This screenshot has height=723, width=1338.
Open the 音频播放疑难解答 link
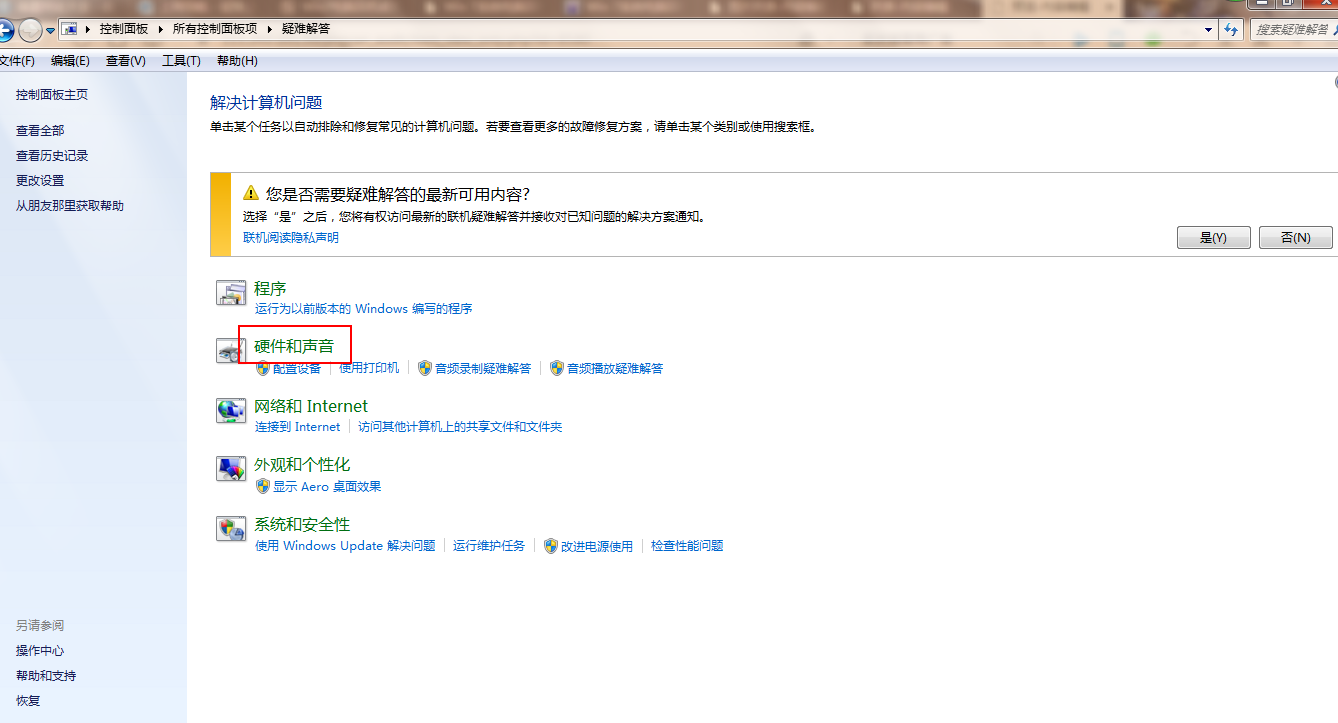(x=614, y=368)
